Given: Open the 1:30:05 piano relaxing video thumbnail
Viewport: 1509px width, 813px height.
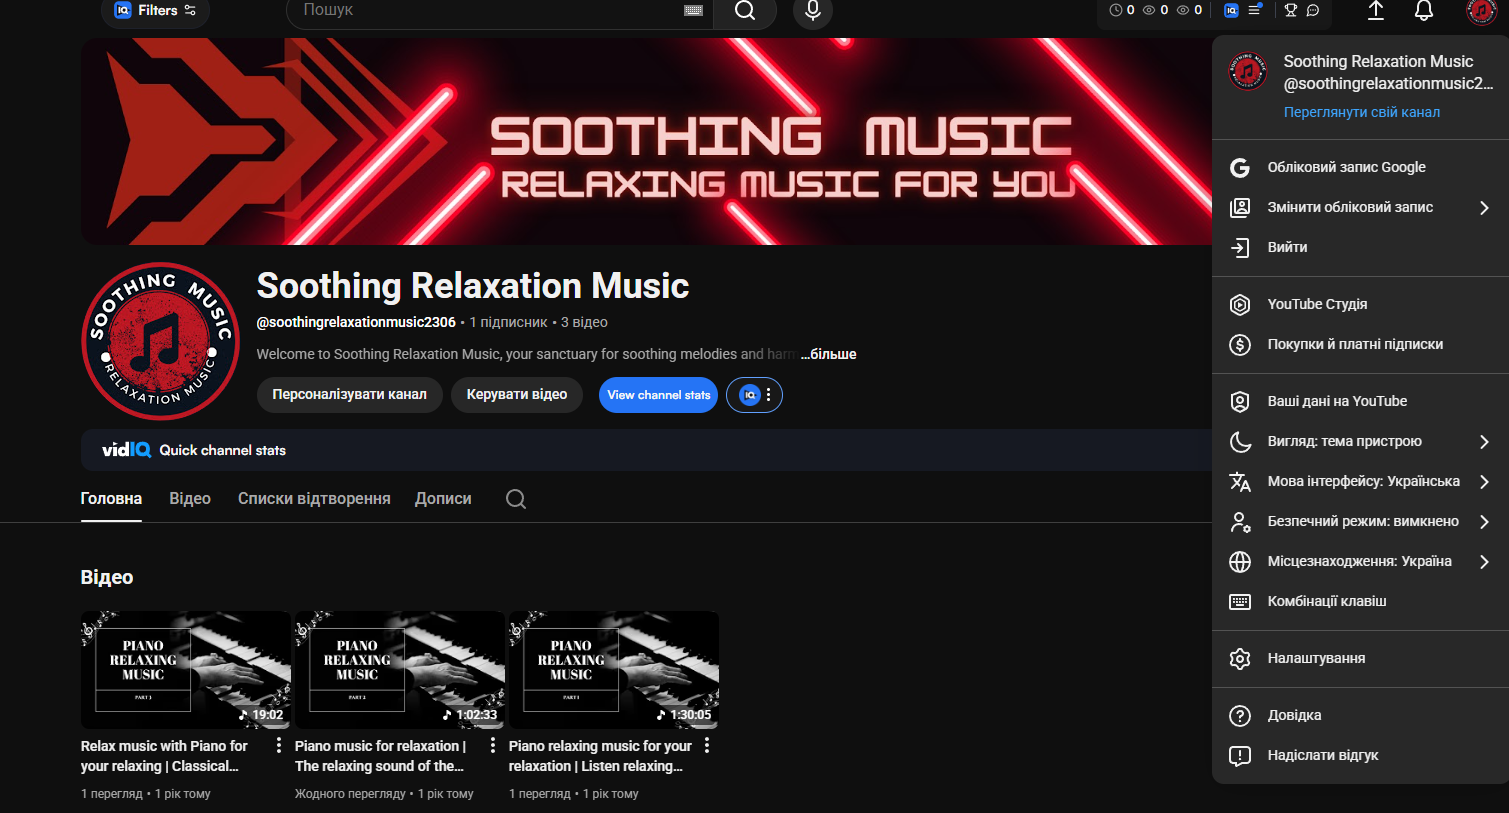Looking at the screenshot, I should (x=613, y=669).
